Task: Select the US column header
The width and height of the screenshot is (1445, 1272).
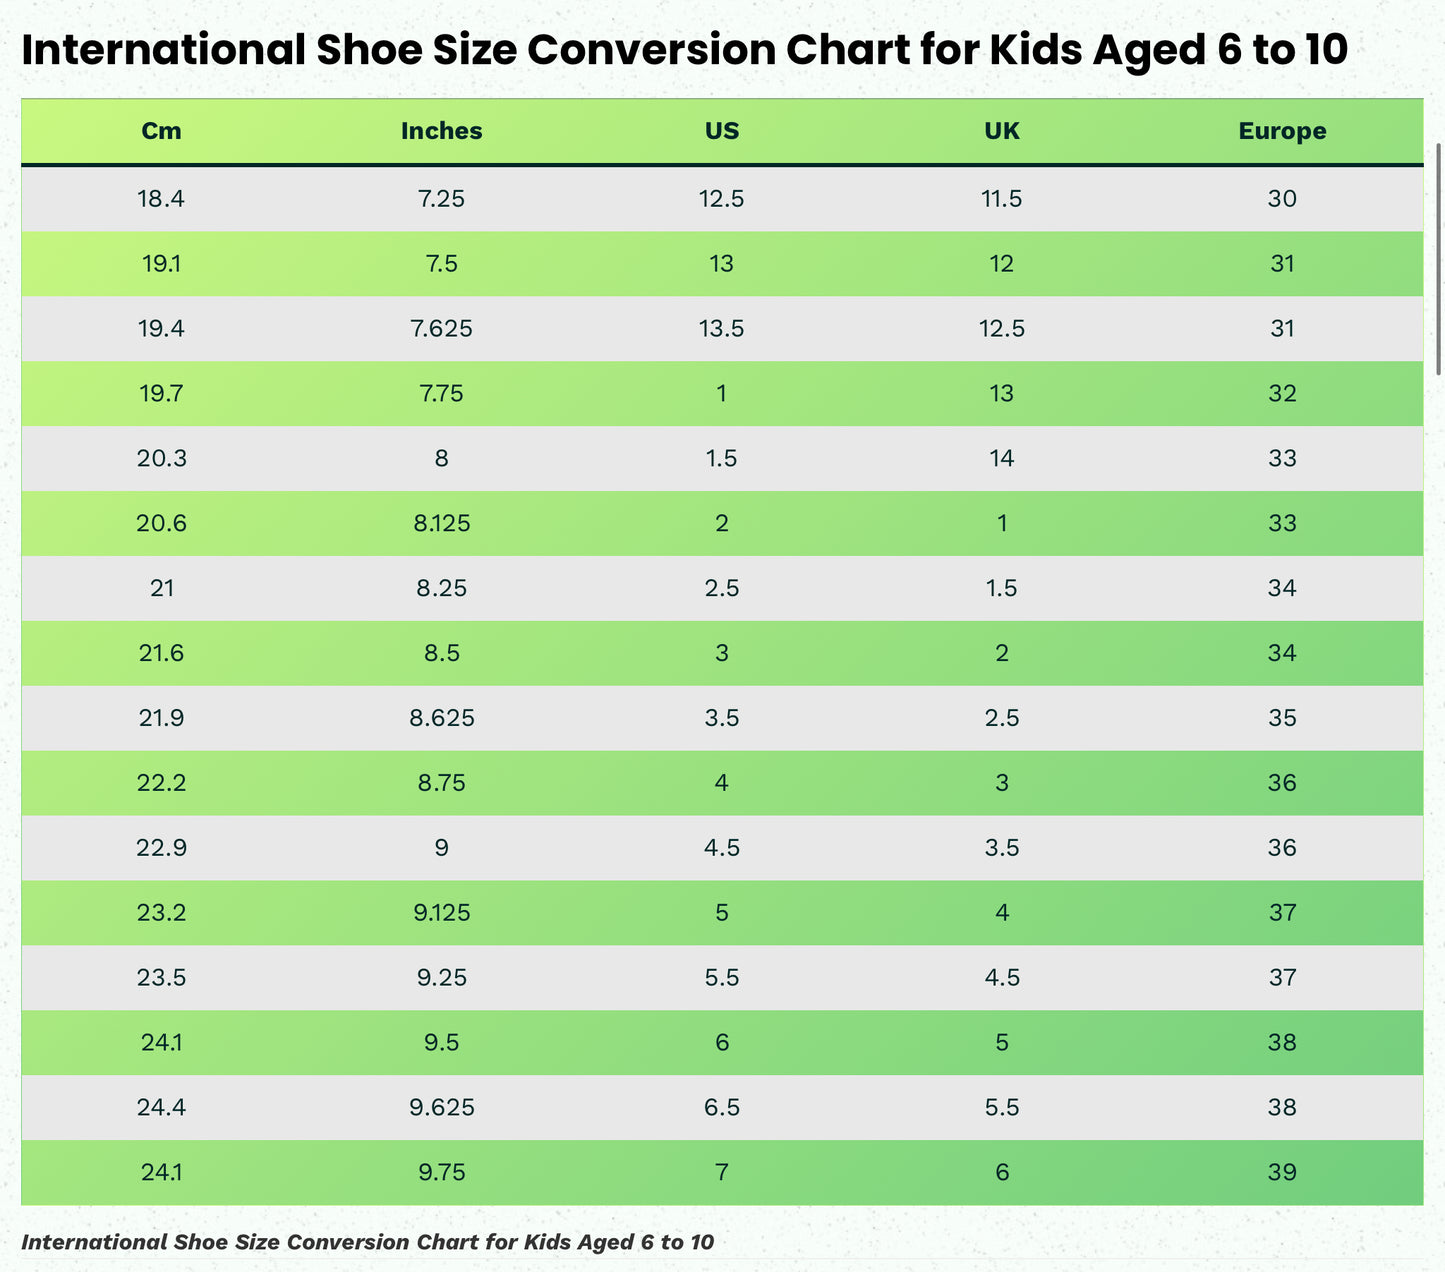Action: point(721,131)
